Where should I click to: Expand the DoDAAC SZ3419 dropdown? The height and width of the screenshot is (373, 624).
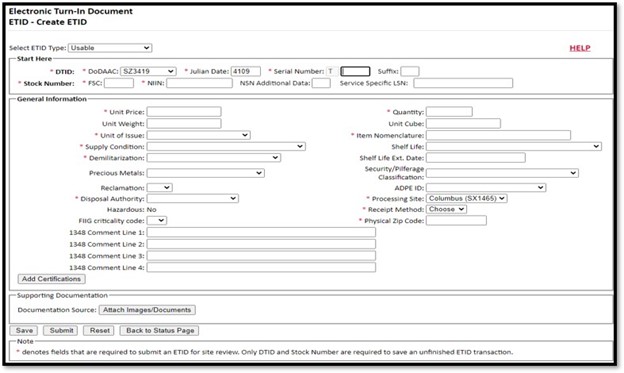pyautogui.click(x=148, y=71)
